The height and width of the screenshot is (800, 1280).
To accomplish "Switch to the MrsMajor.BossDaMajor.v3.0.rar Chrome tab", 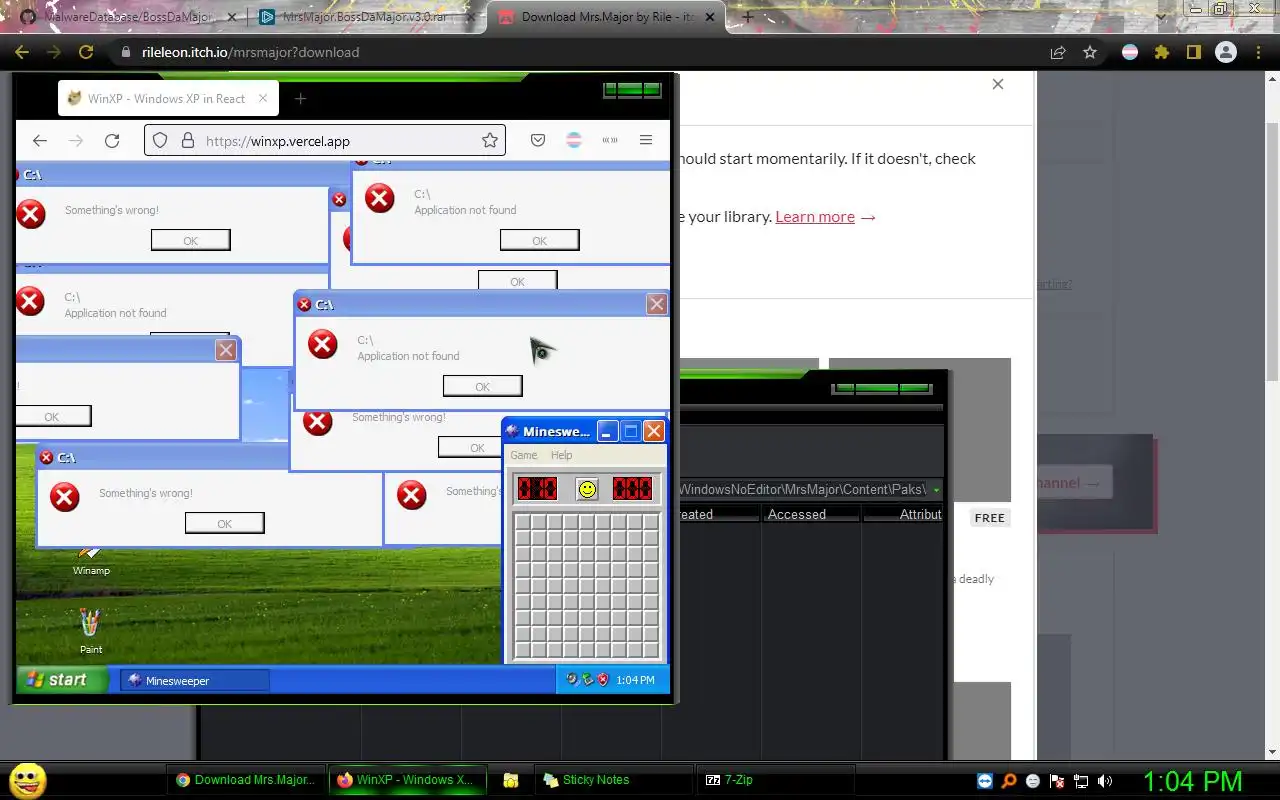I will pyautogui.click(x=367, y=17).
